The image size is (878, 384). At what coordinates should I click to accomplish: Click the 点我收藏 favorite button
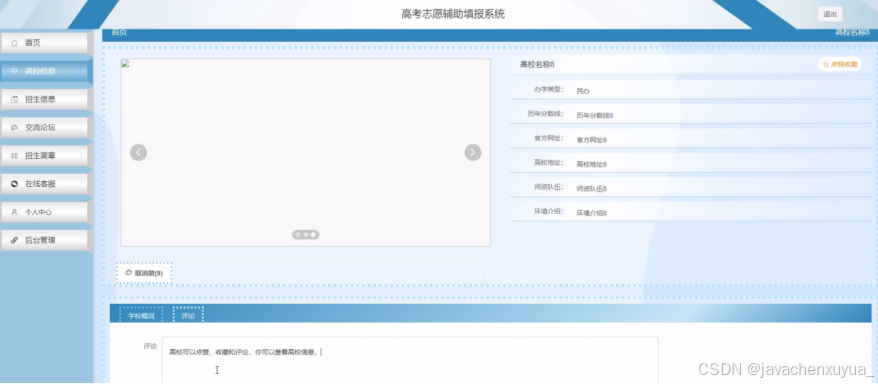[x=840, y=64]
